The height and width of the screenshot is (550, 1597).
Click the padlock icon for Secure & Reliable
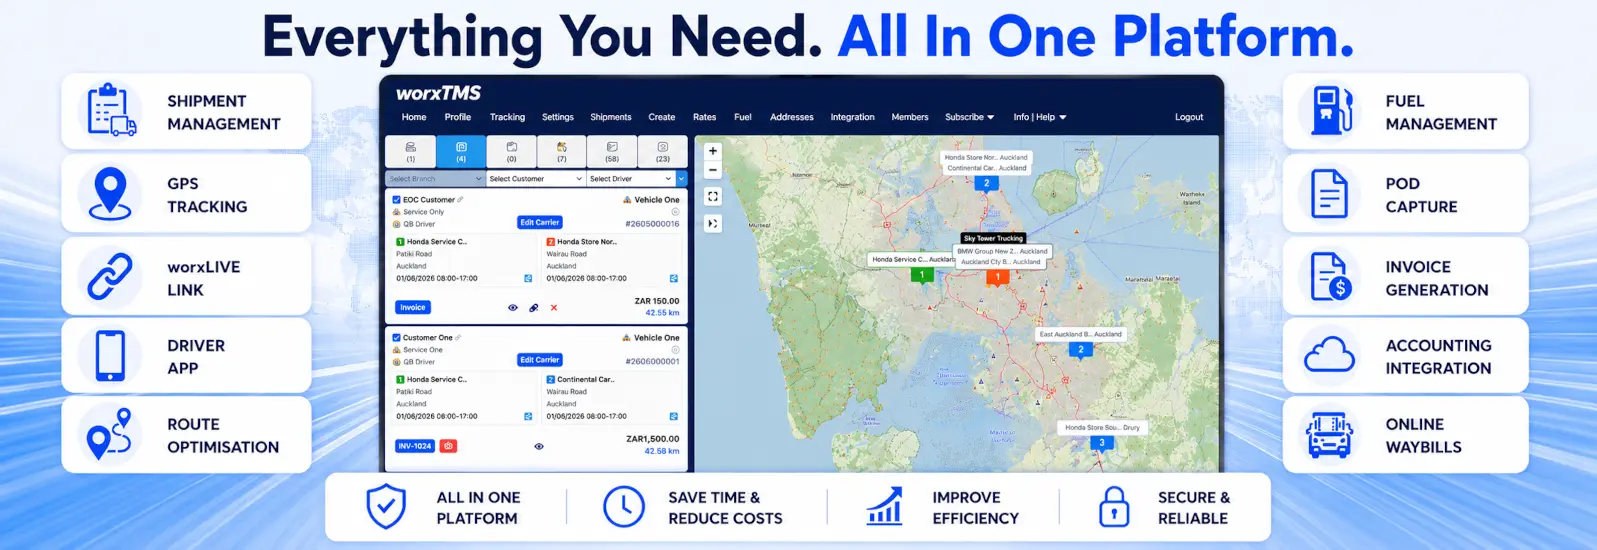click(x=1113, y=507)
